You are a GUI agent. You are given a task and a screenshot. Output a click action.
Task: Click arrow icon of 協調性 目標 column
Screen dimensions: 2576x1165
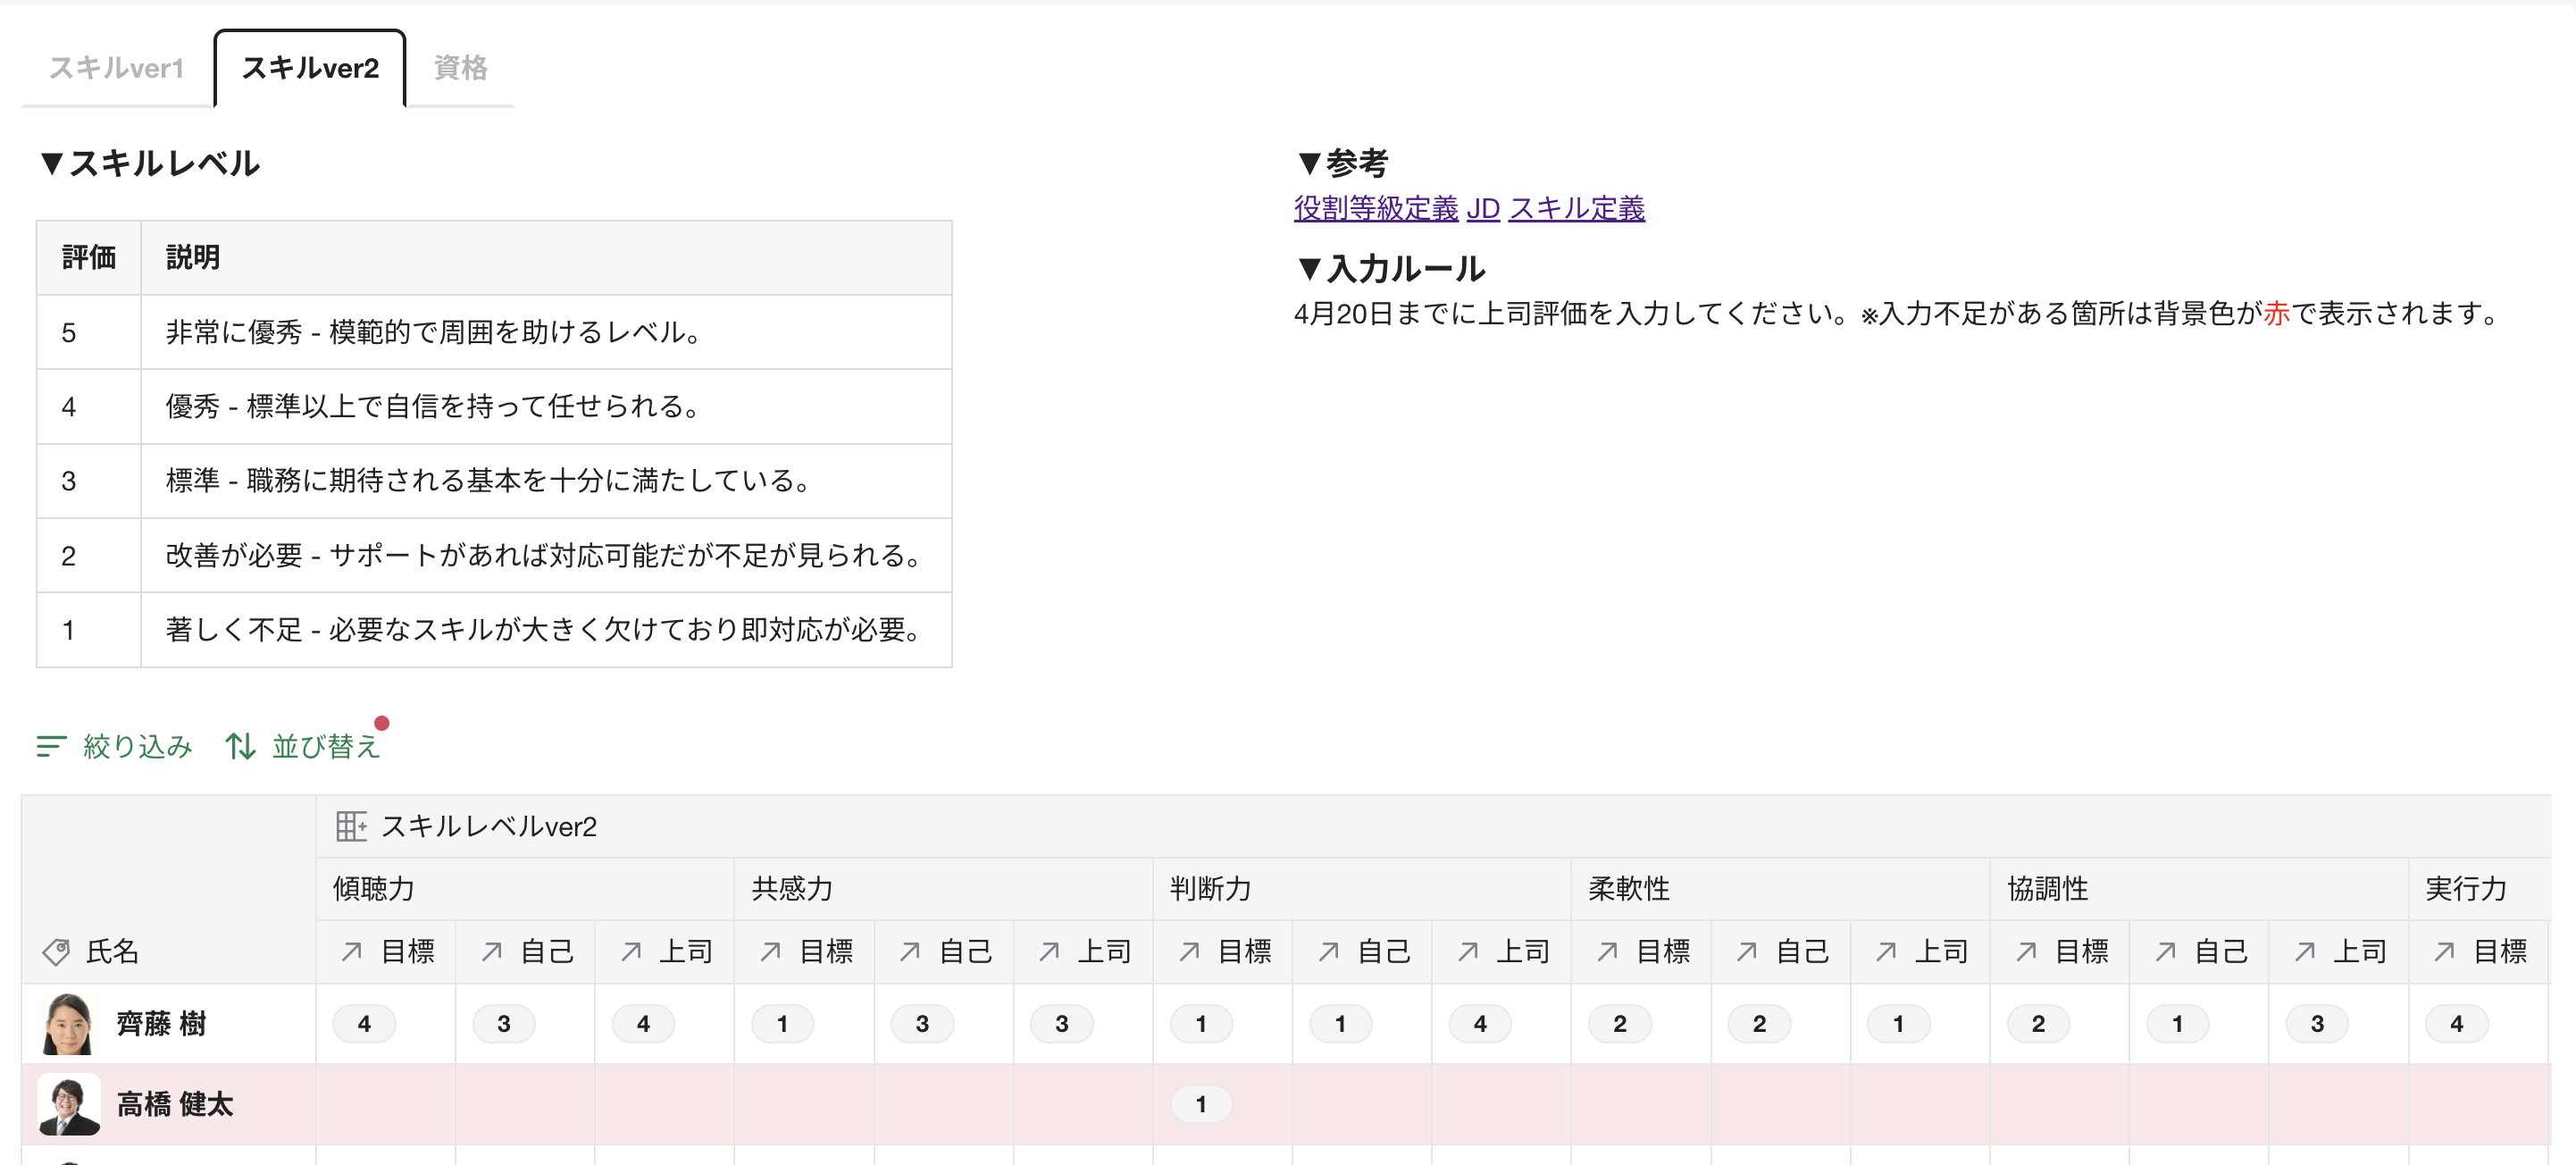(2026, 951)
